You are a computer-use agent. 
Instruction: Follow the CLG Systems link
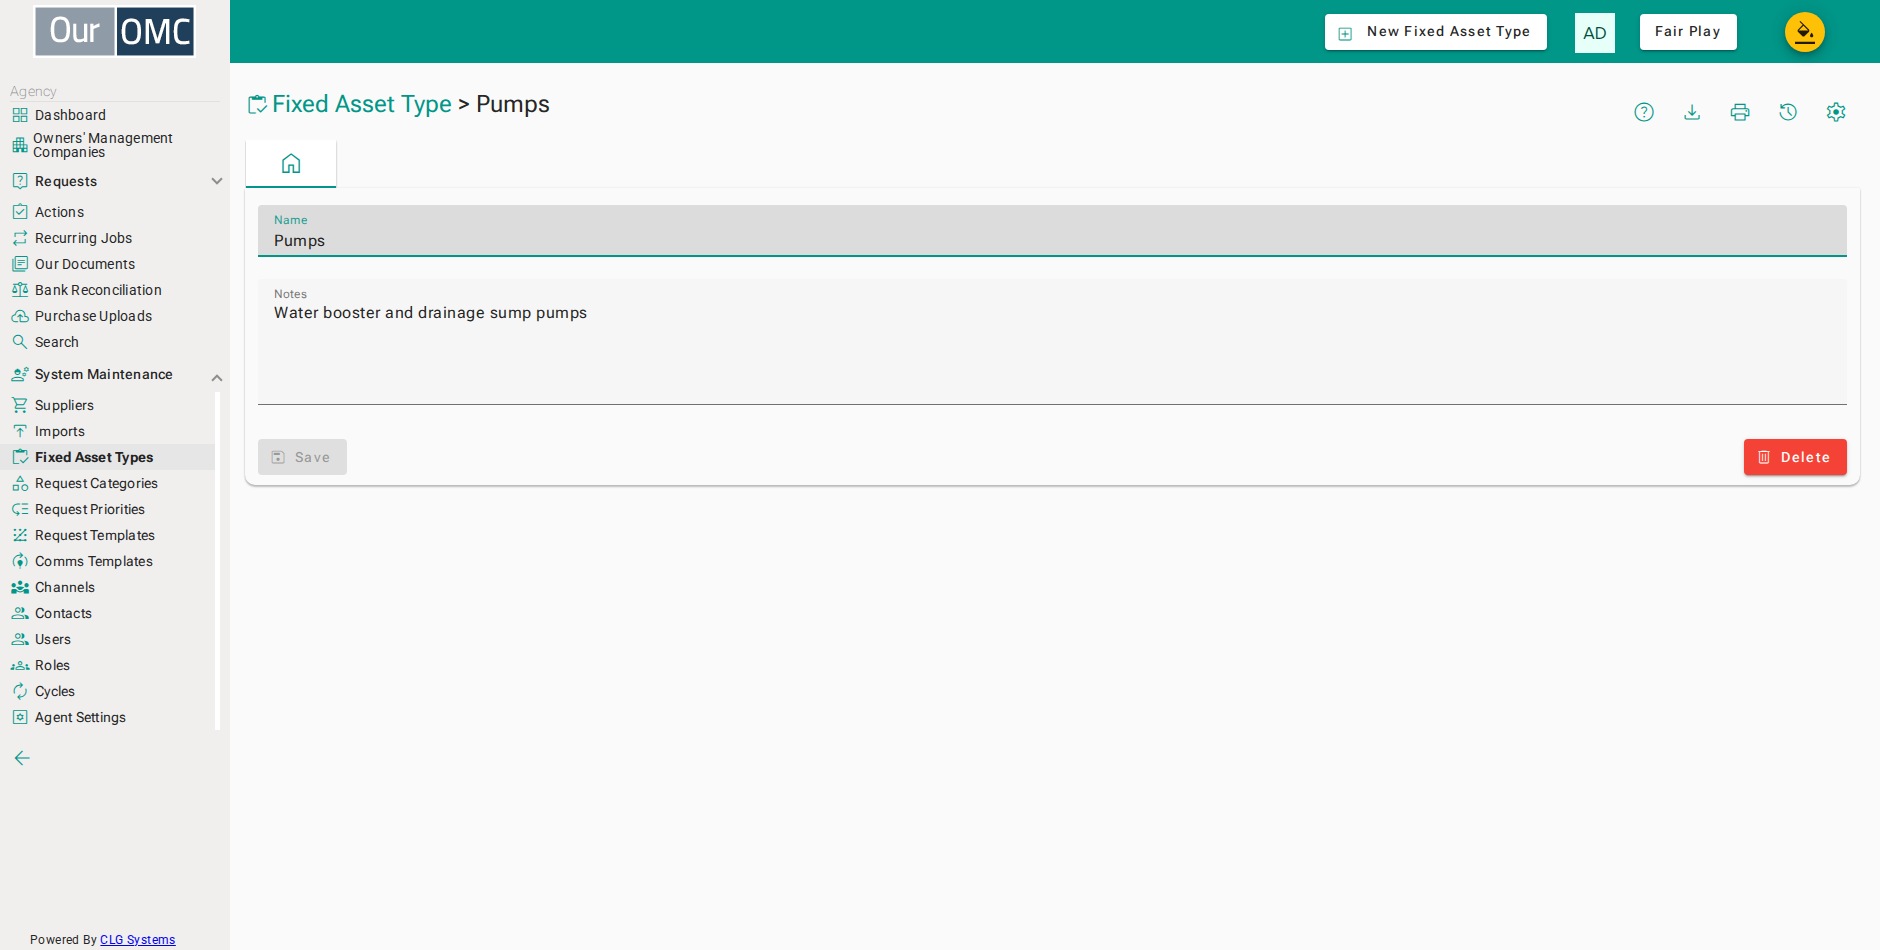pyautogui.click(x=137, y=940)
